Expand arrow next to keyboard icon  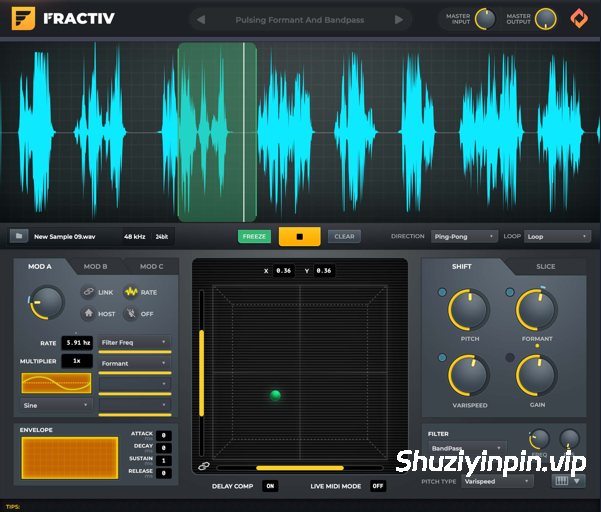[x=577, y=481]
